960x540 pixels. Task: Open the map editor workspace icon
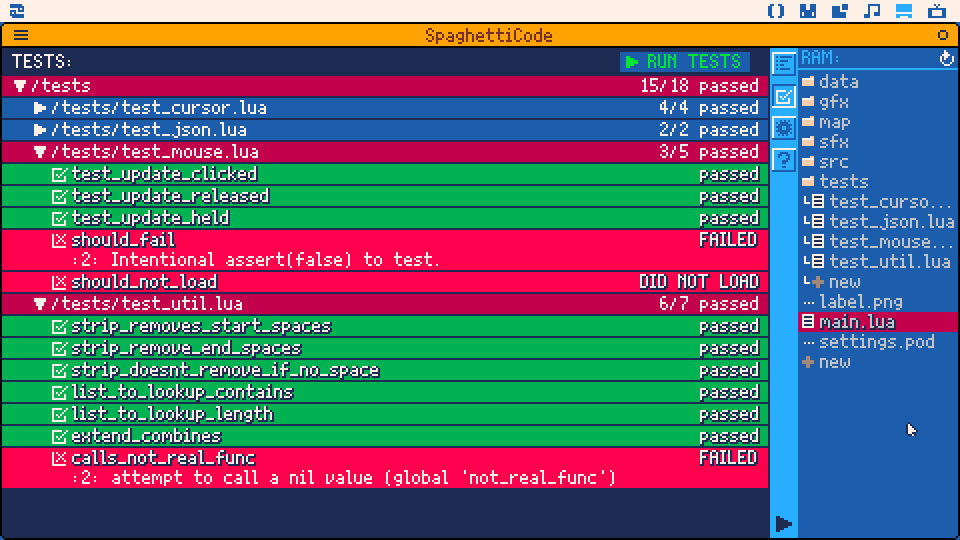click(x=840, y=11)
